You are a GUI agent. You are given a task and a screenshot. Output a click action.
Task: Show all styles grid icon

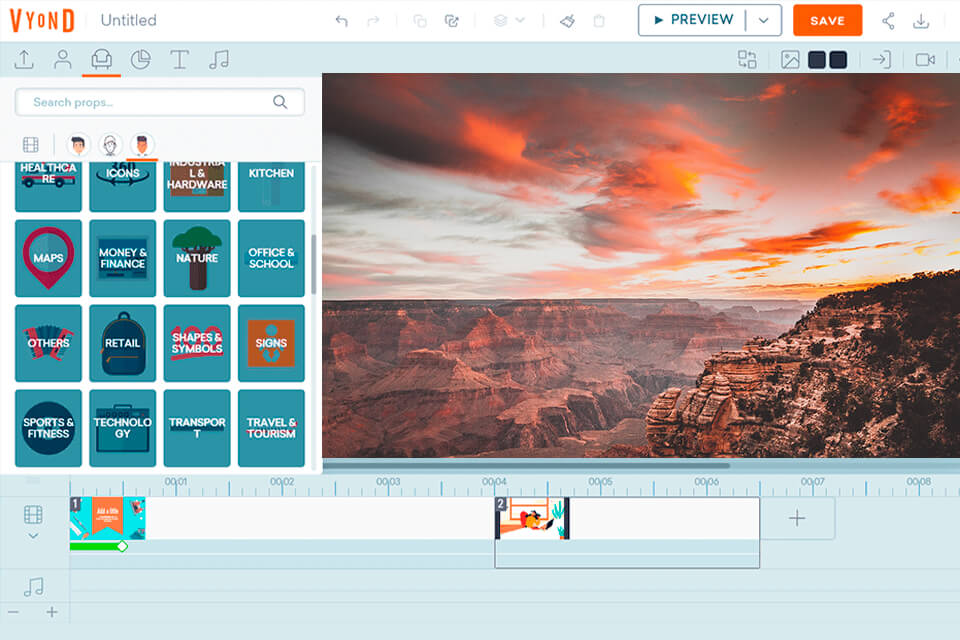coord(31,145)
